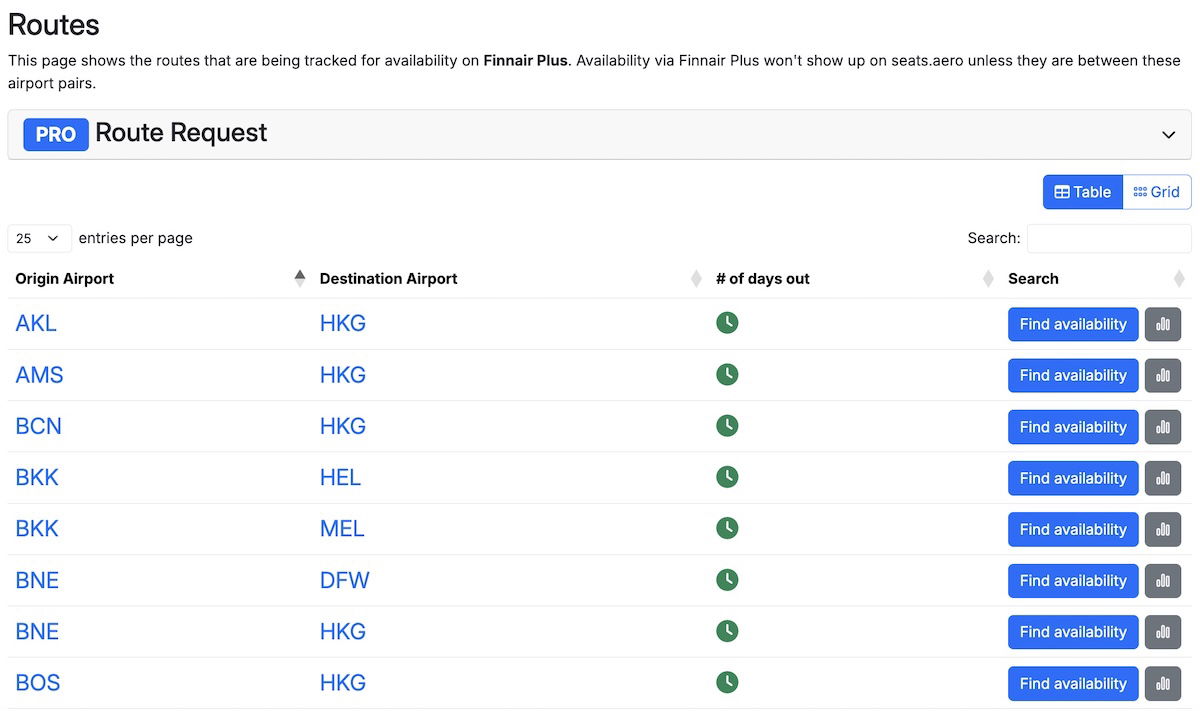Switch to Grid view

[1157, 192]
